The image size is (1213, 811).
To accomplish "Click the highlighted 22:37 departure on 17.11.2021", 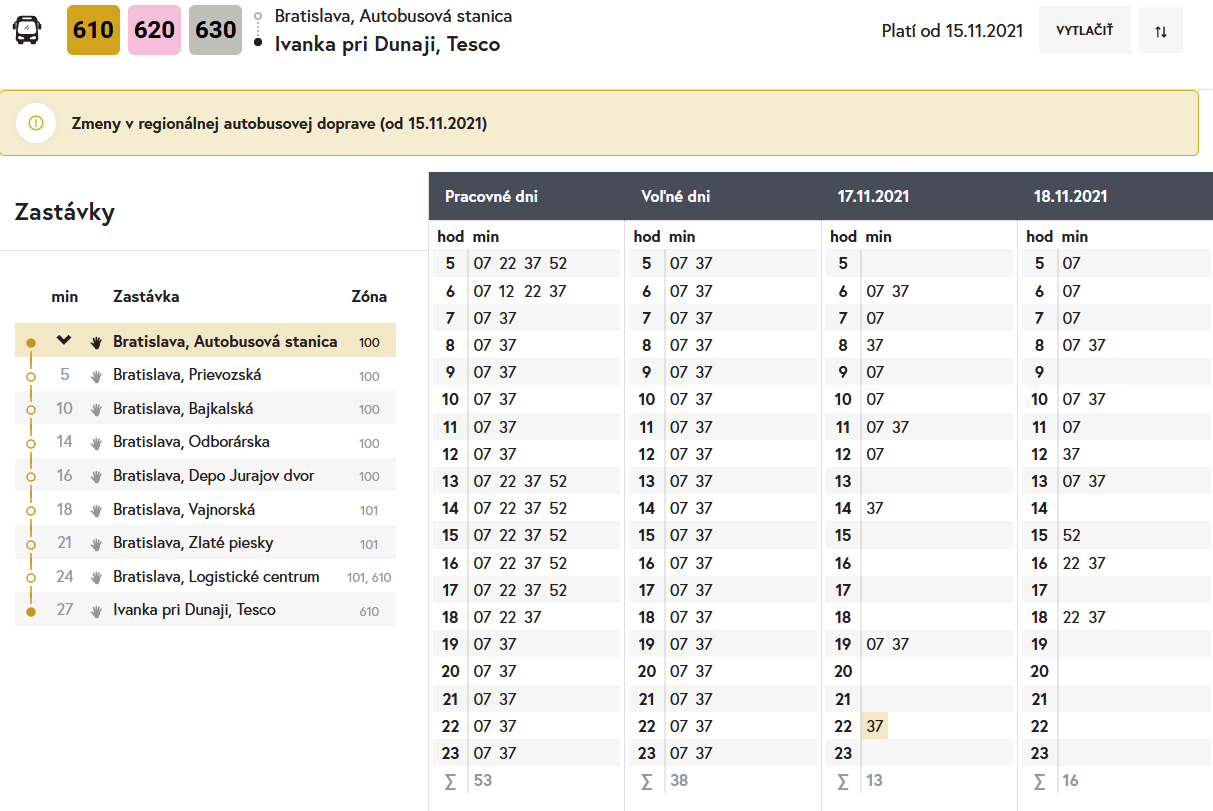I will [x=875, y=726].
